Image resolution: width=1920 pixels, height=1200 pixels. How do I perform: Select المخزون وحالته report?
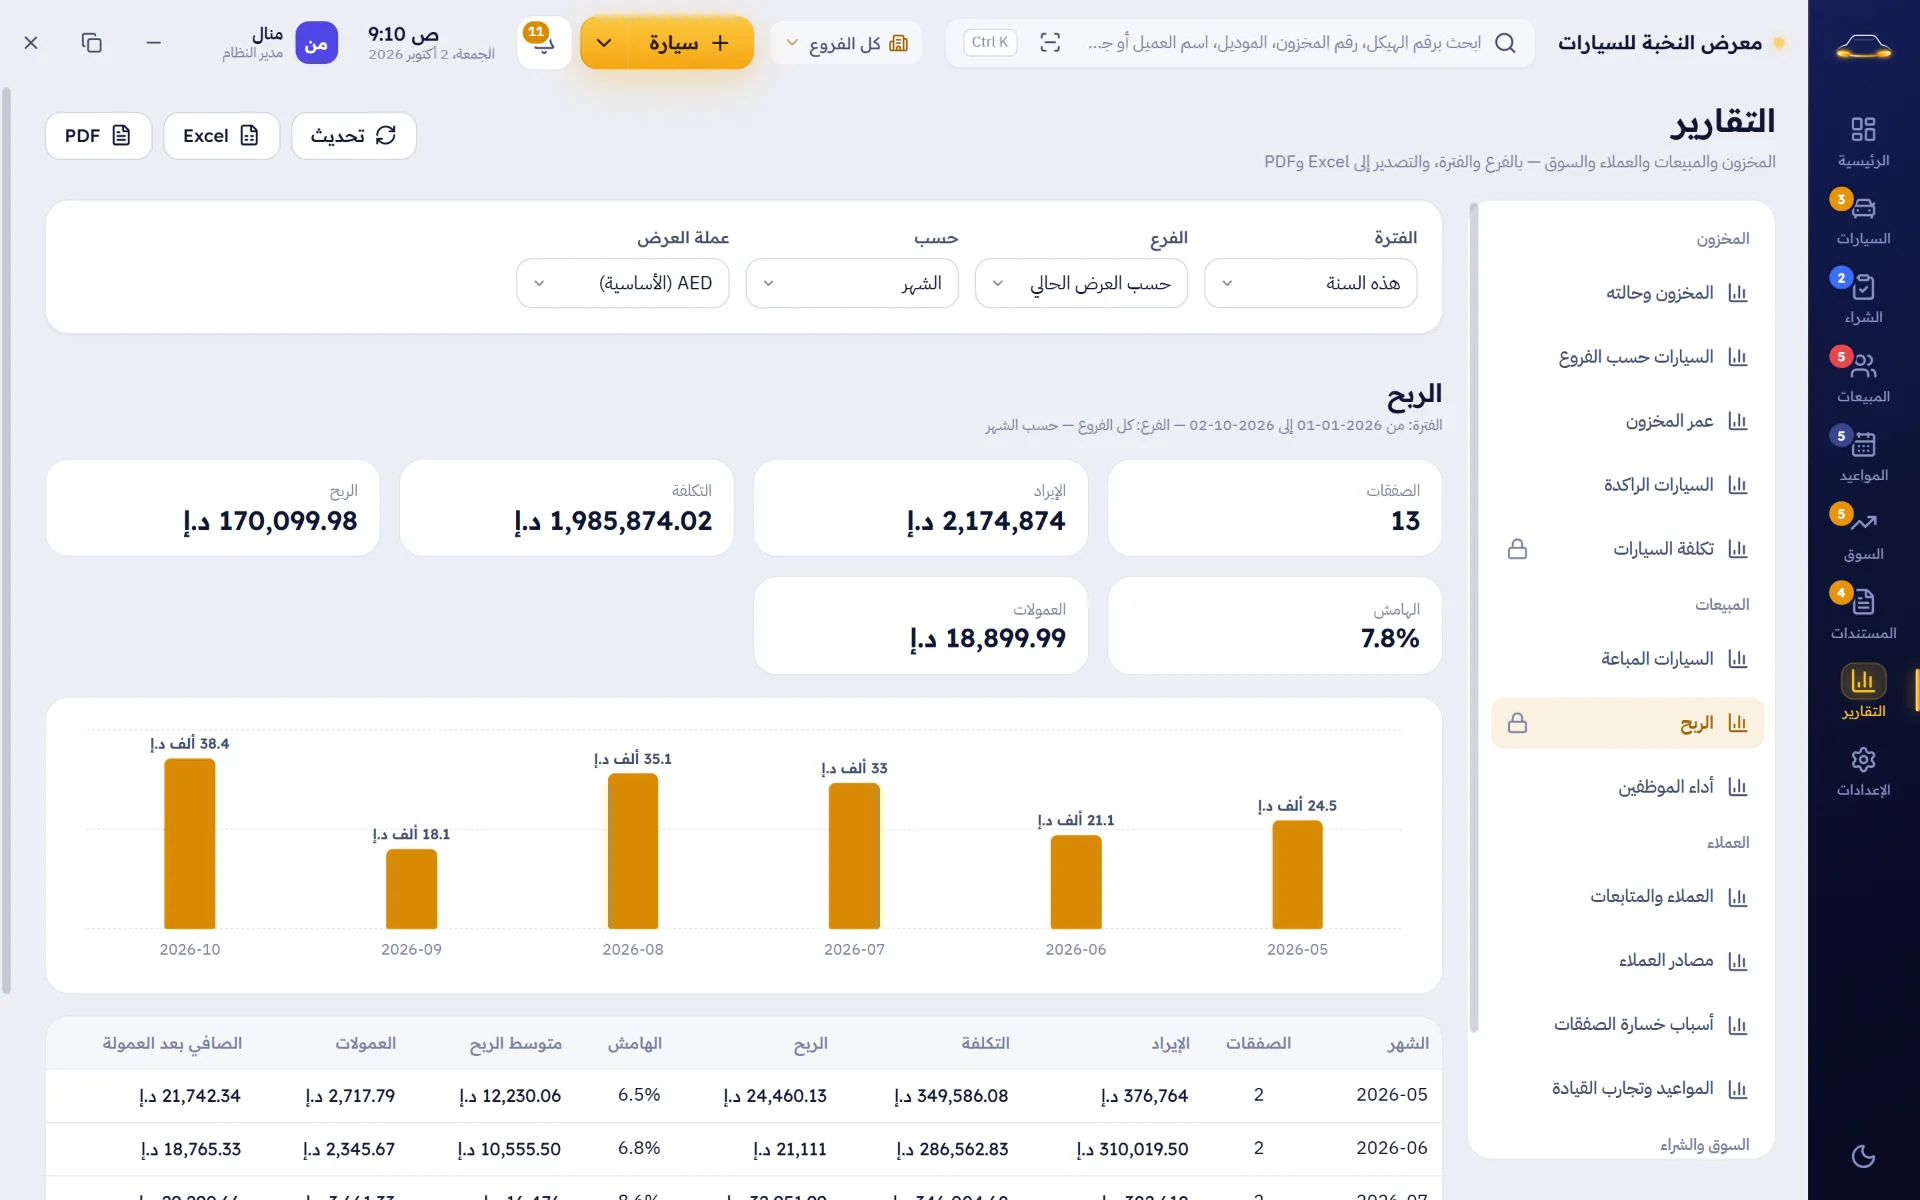(1627, 293)
